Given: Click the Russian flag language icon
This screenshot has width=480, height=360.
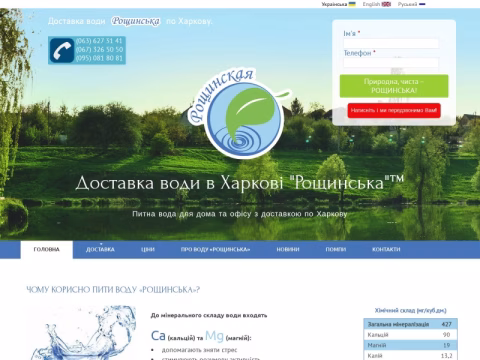Looking at the screenshot, I should [x=422, y=4].
